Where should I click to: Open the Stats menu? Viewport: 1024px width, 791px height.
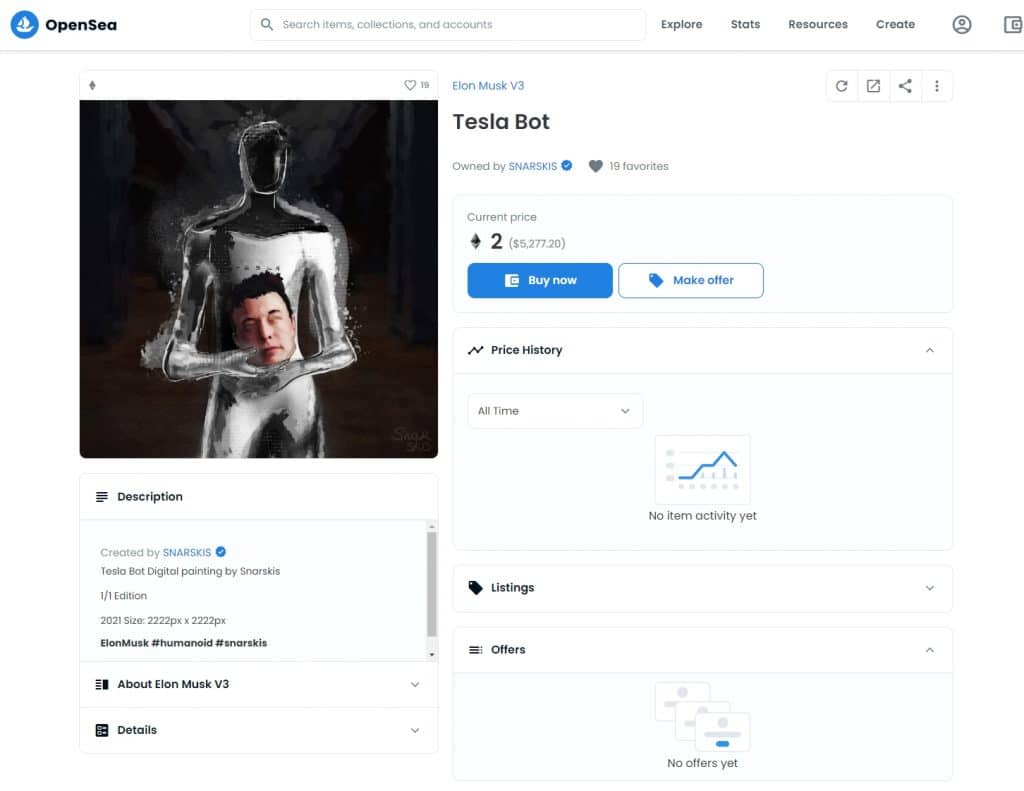(x=745, y=25)
